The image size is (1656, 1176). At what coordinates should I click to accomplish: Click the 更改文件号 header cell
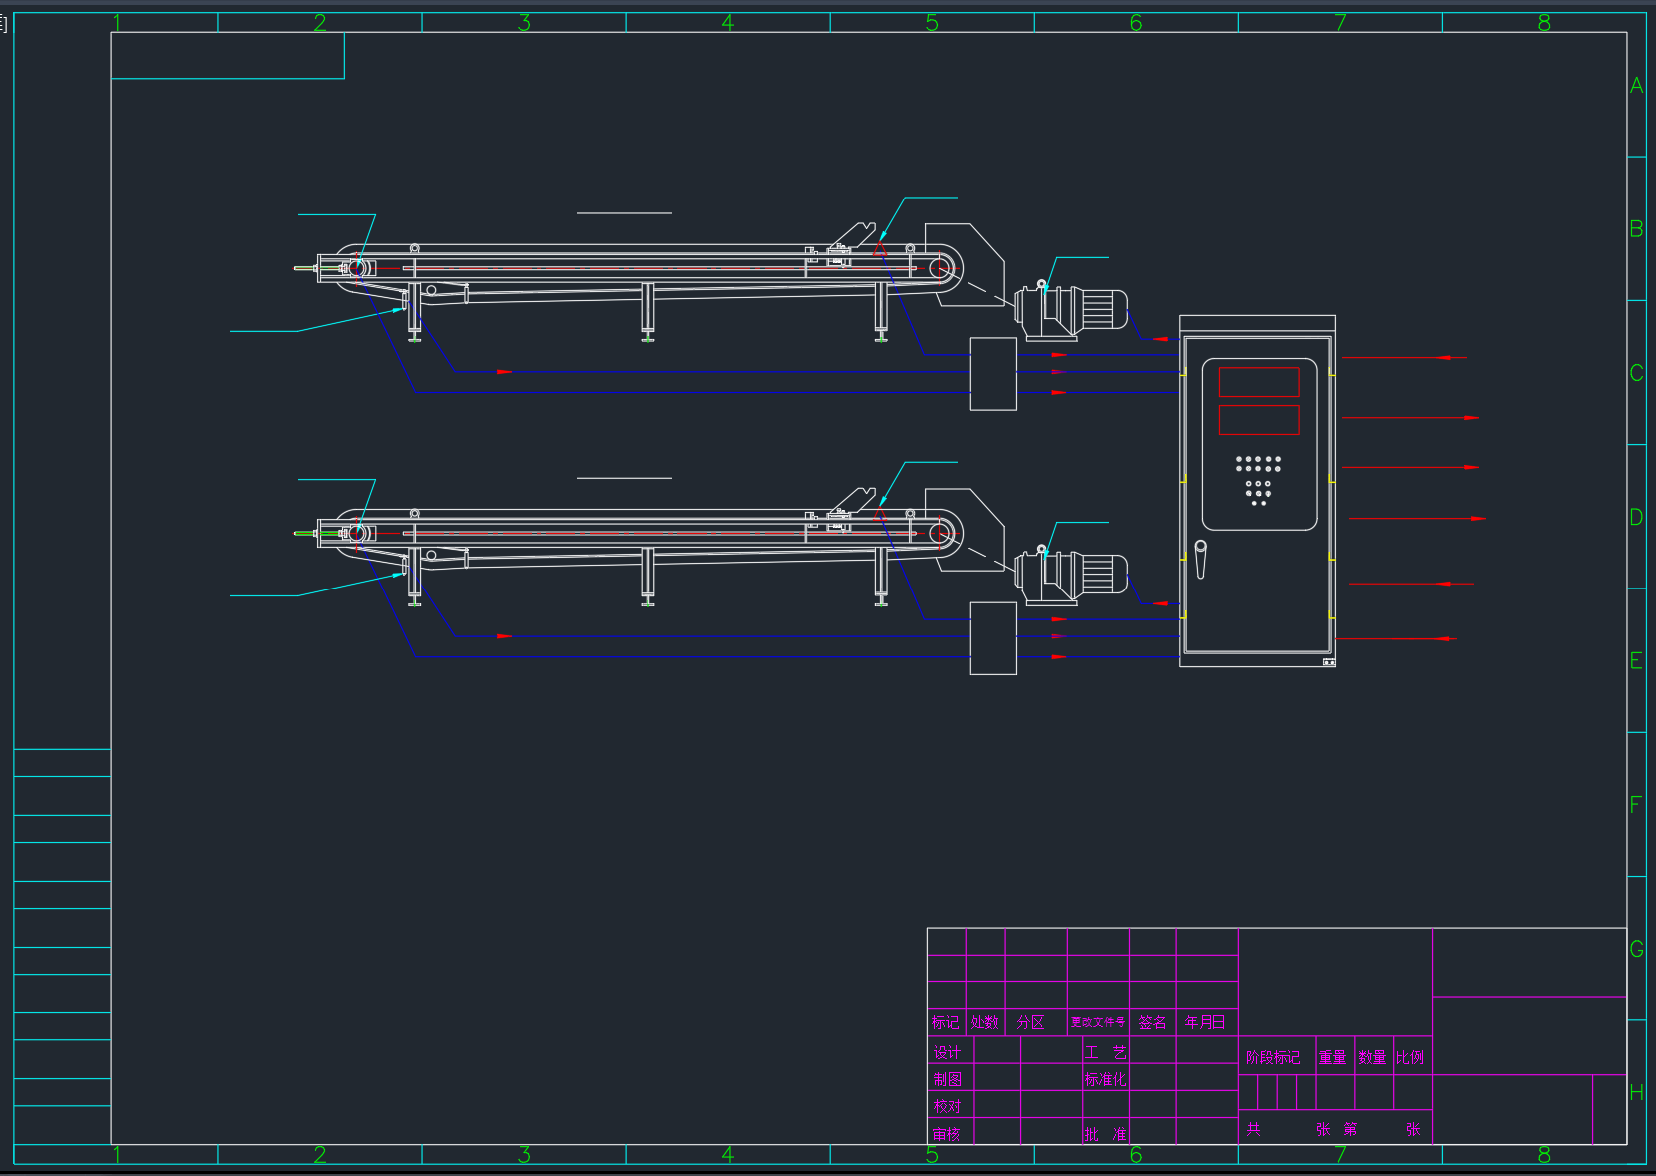click(1098, 1022)
